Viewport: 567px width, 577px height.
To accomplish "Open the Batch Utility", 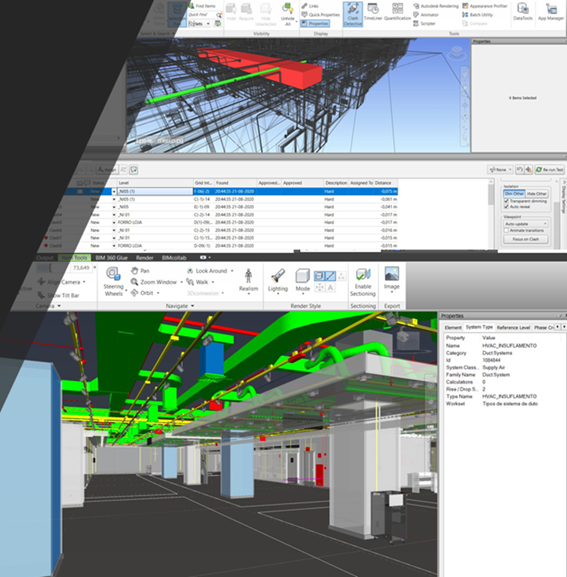I will pos(477,15).
